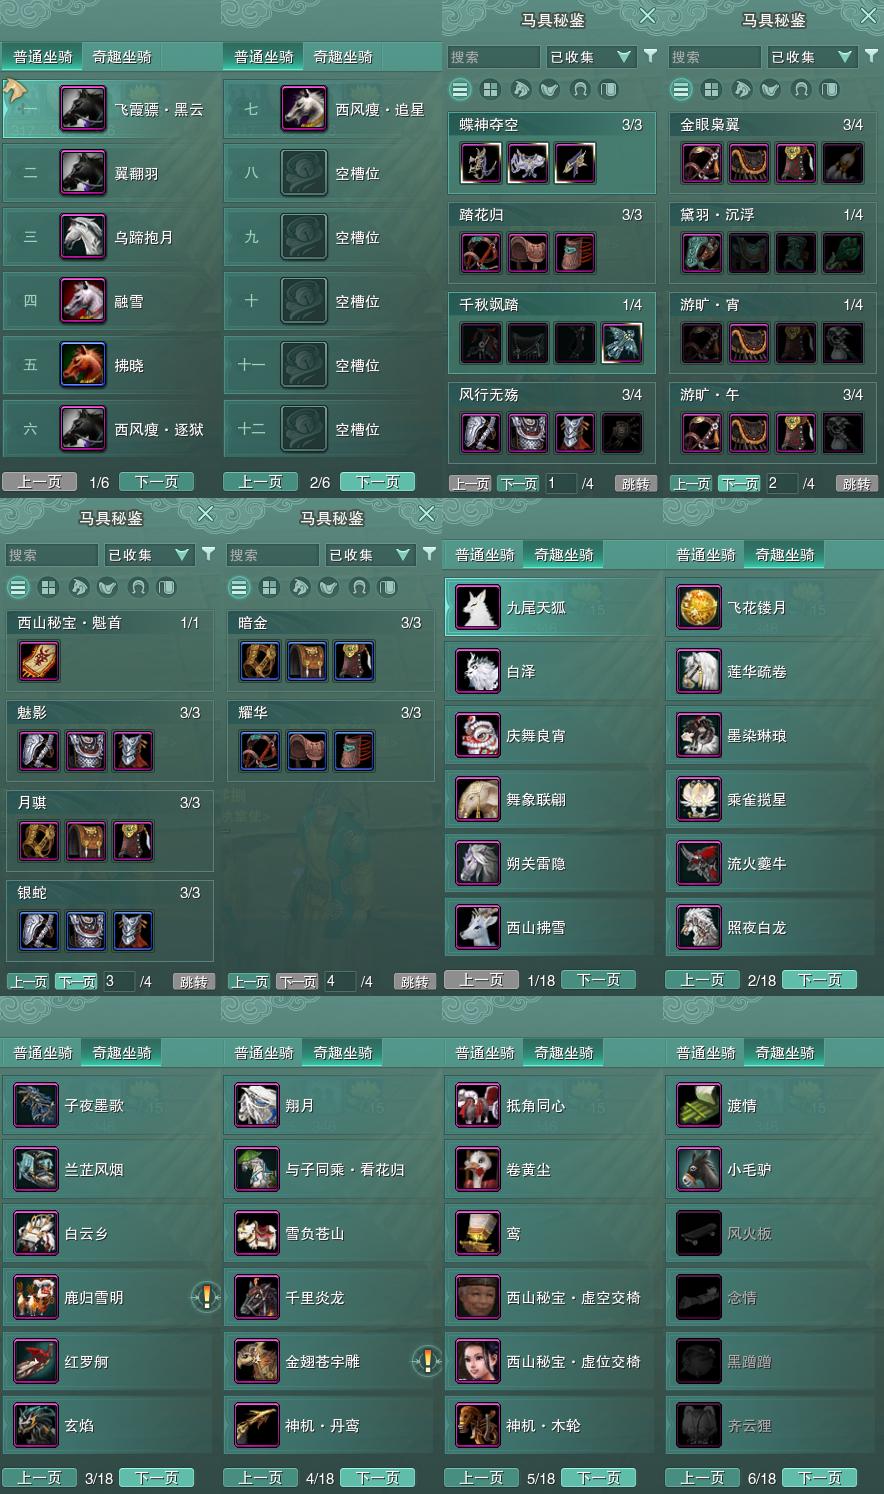884x1494 pixels.
Task: Go to next page beside 3/18 indicator
Action: pyautogui.click(x=157, y=1478)
